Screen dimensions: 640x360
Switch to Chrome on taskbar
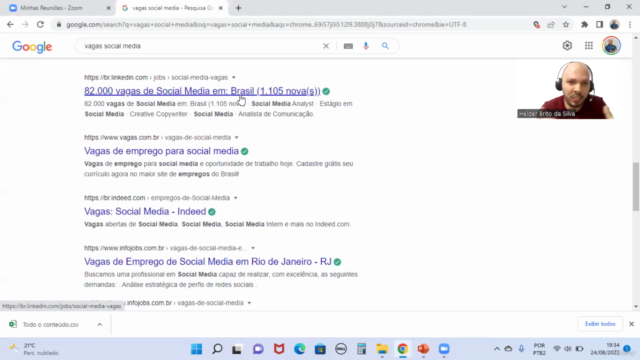pyautogui.click(x=402, y=349)
